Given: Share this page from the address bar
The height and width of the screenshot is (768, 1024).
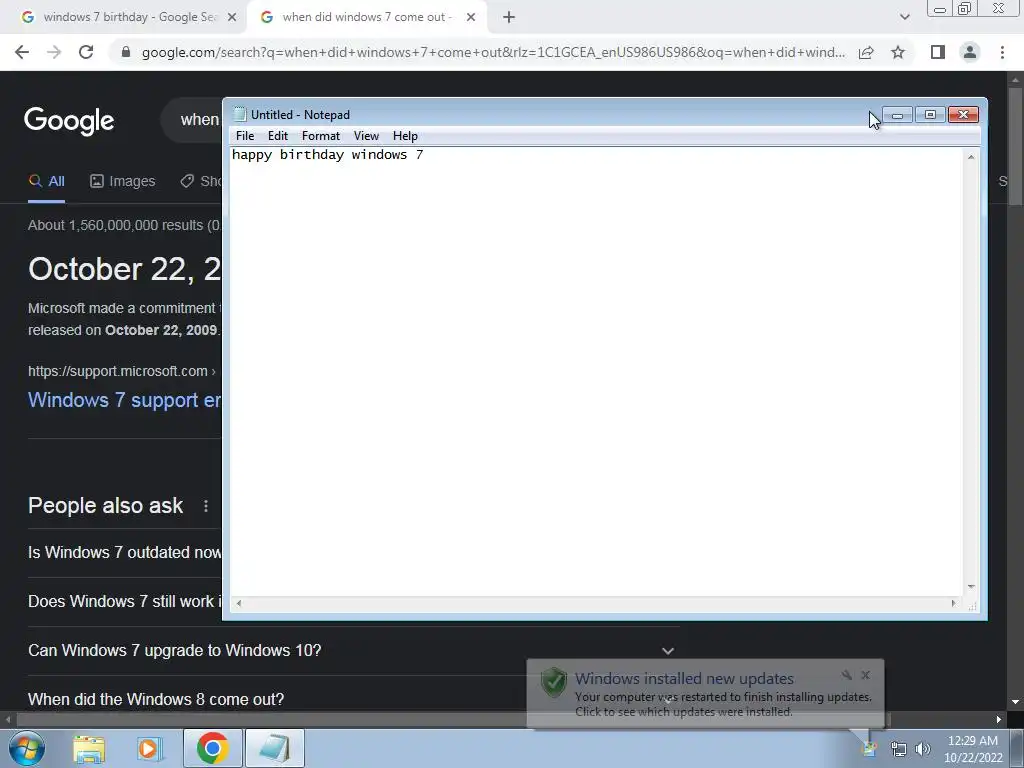Looking at the screenshot, I should [x=866, y=52].
